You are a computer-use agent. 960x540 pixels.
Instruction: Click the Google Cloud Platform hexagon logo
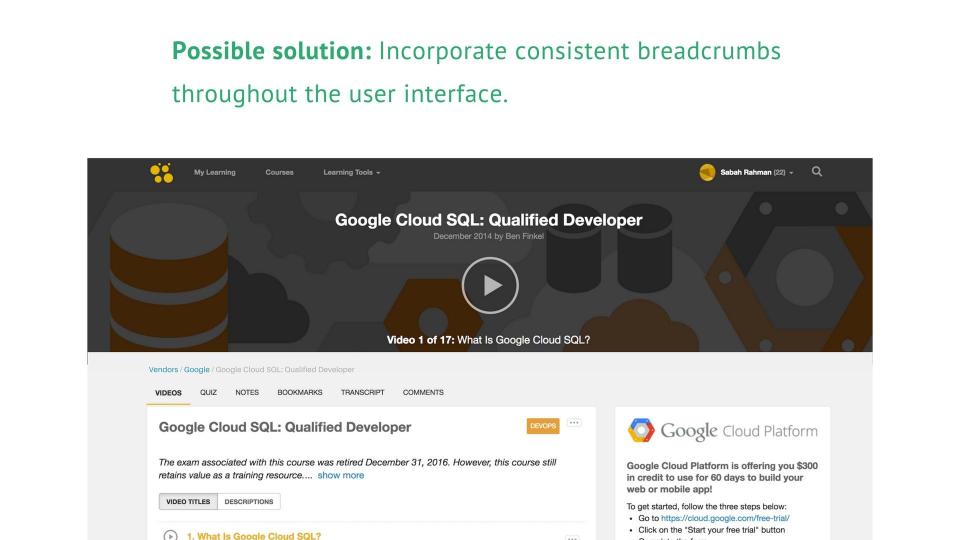[x=641, y=430]
